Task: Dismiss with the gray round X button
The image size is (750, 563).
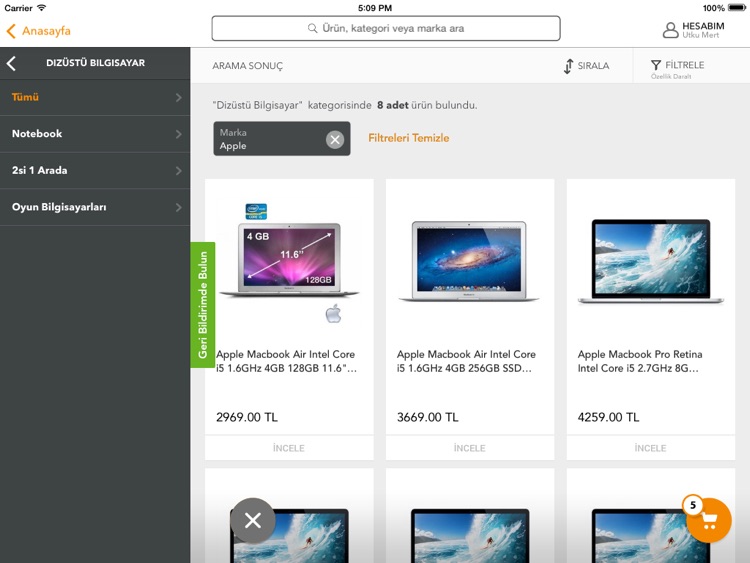Action: [x=253, y=520]
